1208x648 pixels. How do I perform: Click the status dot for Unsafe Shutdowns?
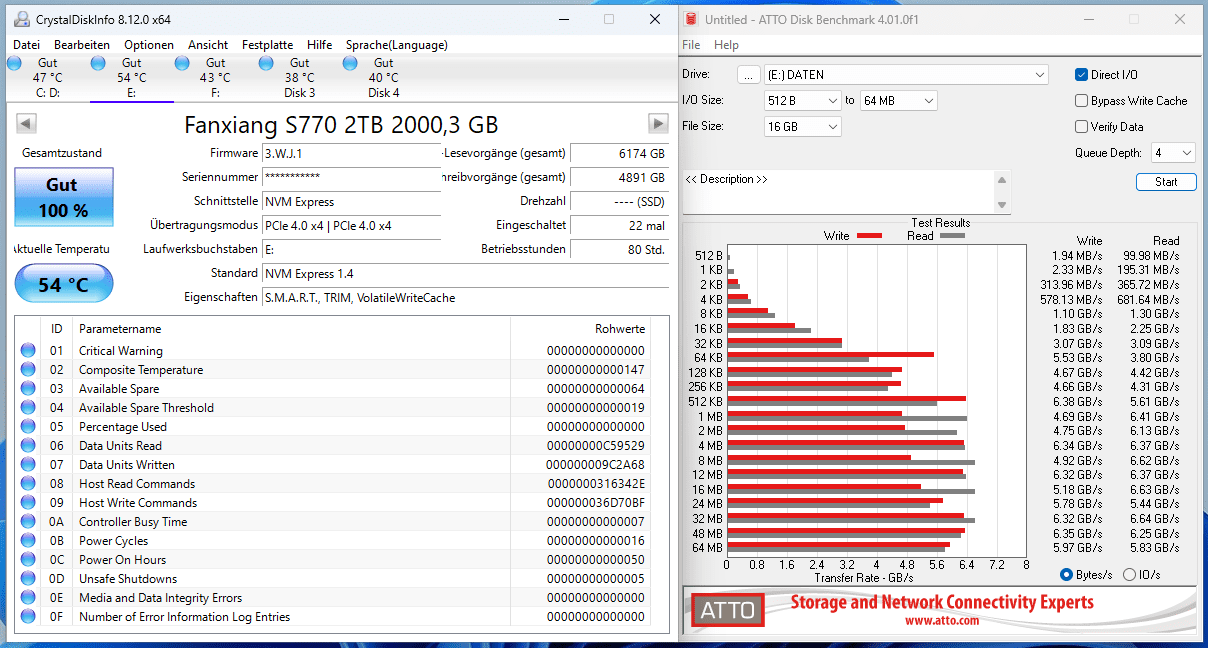pyautogui.click(x=28, y=578)
